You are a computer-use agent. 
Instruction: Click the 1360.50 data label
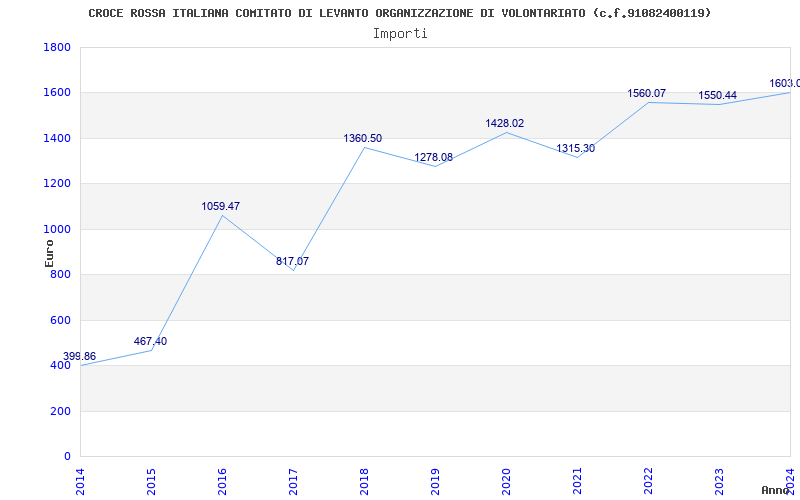click(x=363, y=138)
